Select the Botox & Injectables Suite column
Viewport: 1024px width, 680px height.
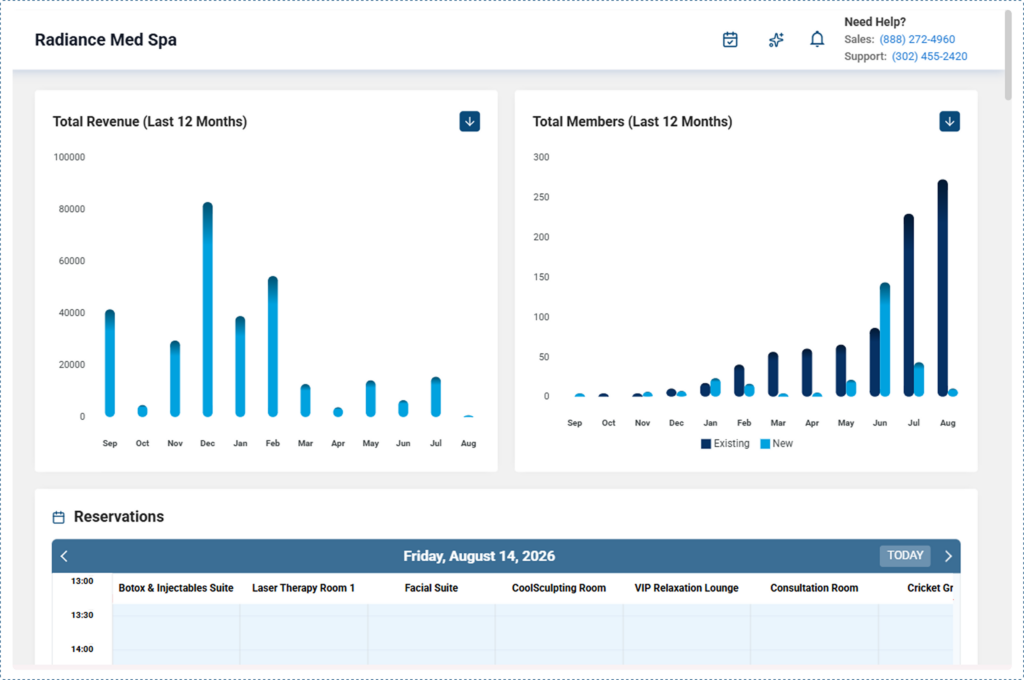coord(176,588)
